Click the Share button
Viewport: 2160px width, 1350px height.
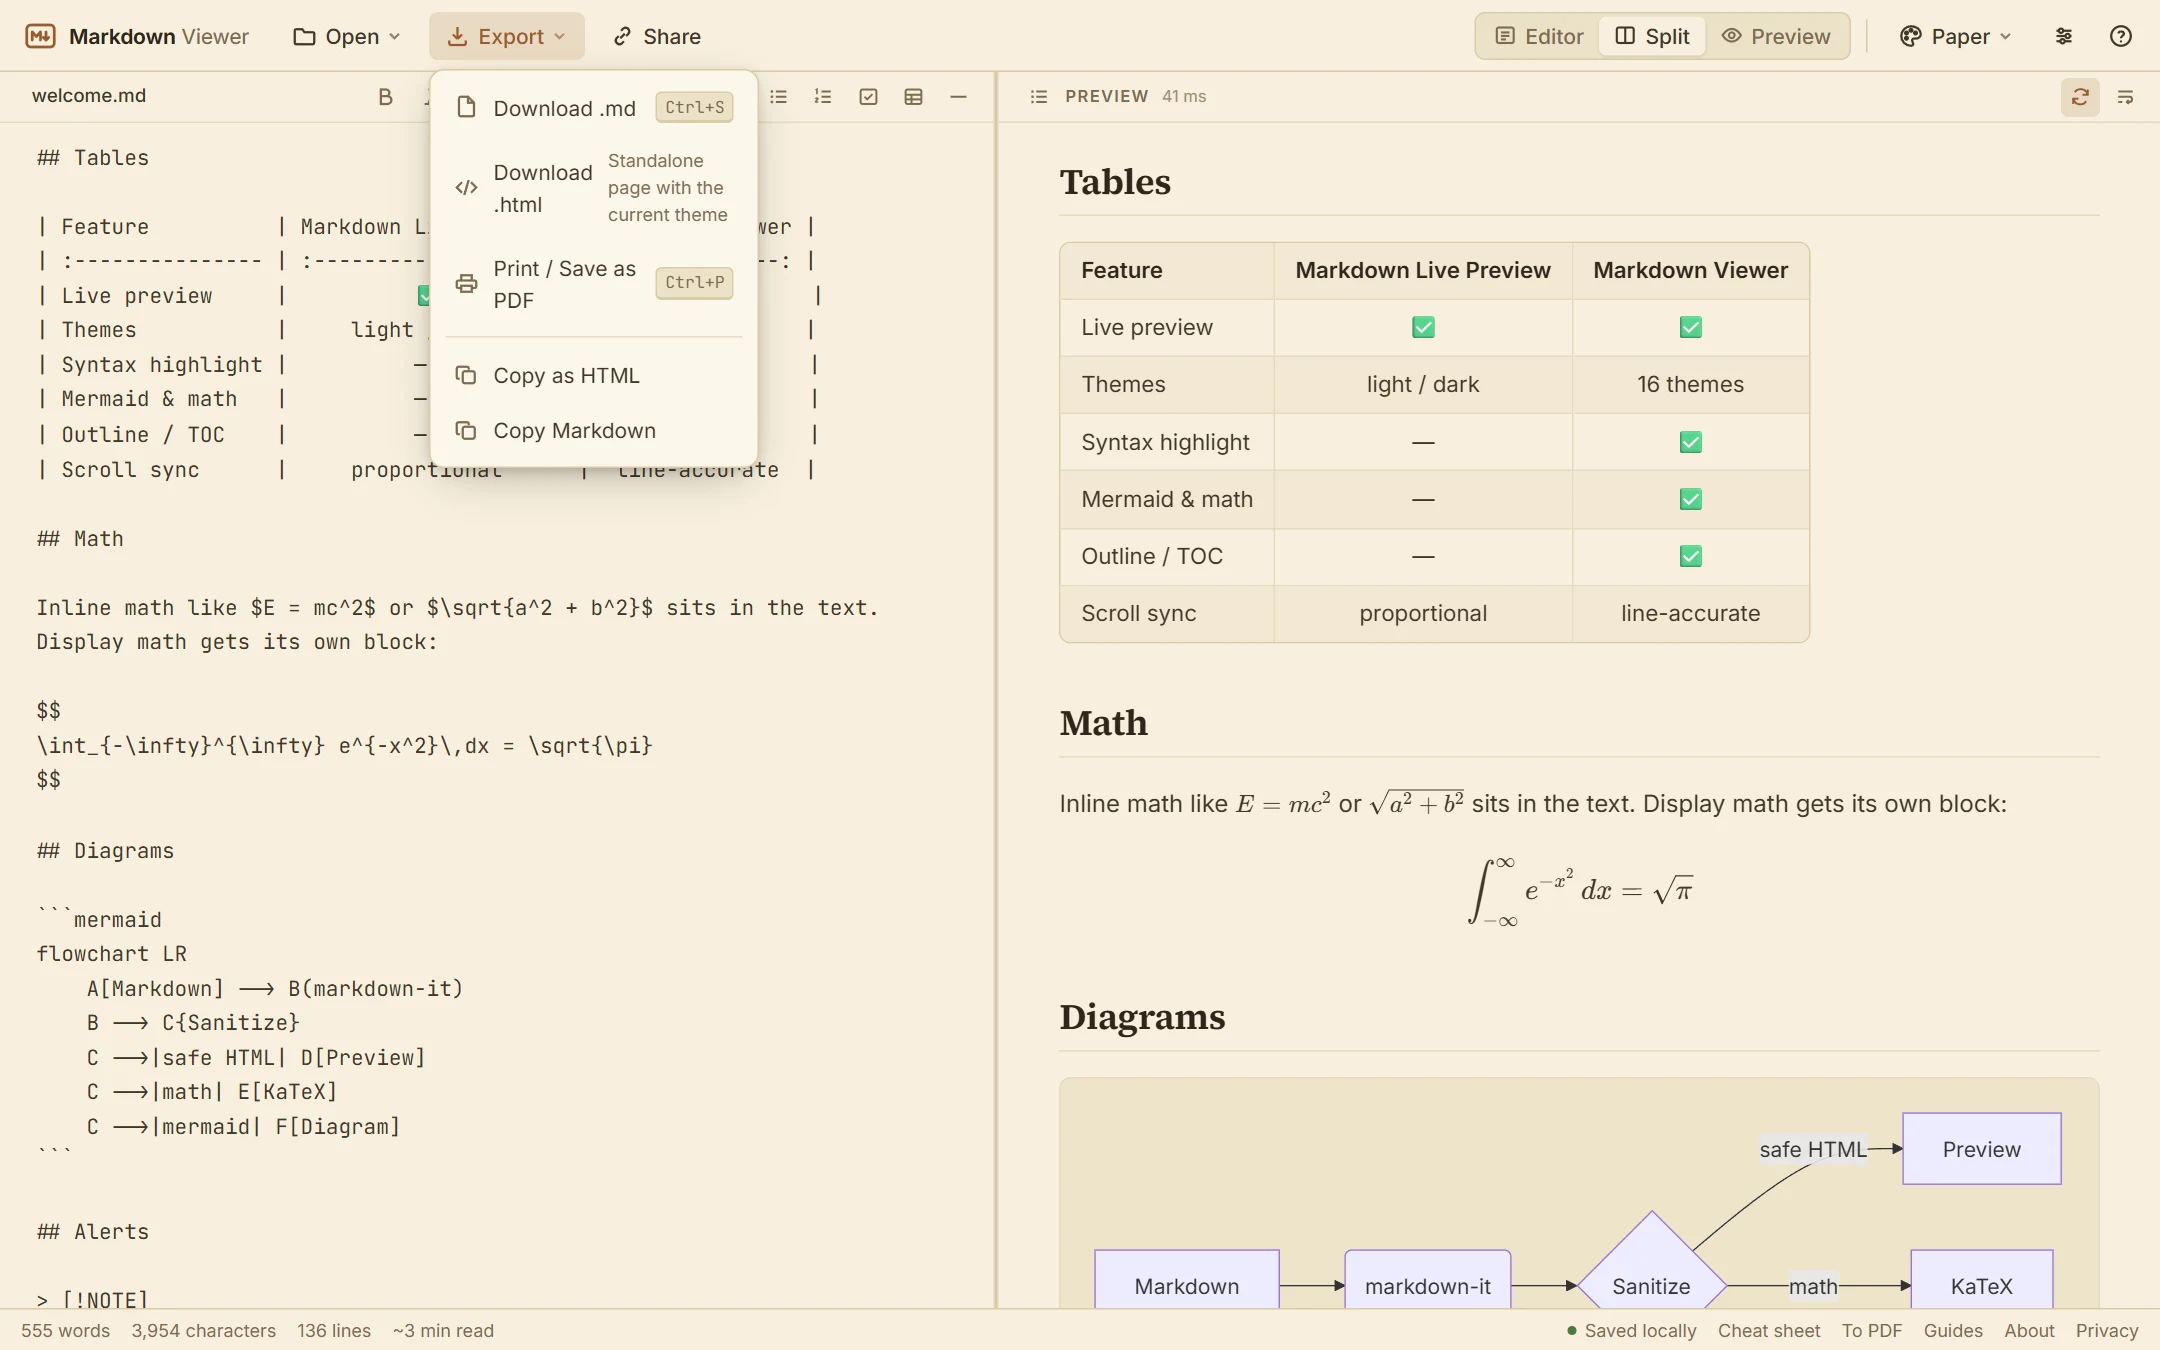(x=657, y=36)
